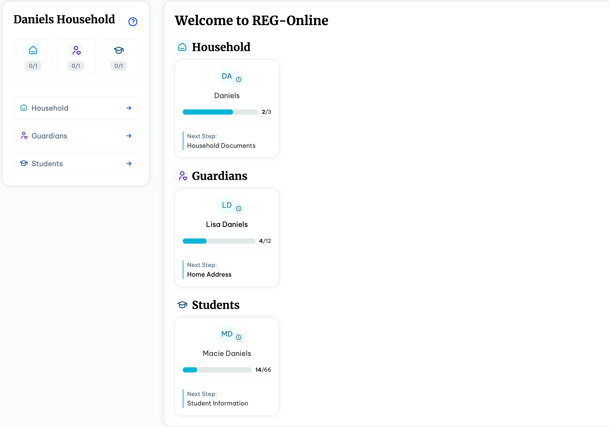Open Guardians in sidebar menu
609x427 pixels.
[49, 136]
